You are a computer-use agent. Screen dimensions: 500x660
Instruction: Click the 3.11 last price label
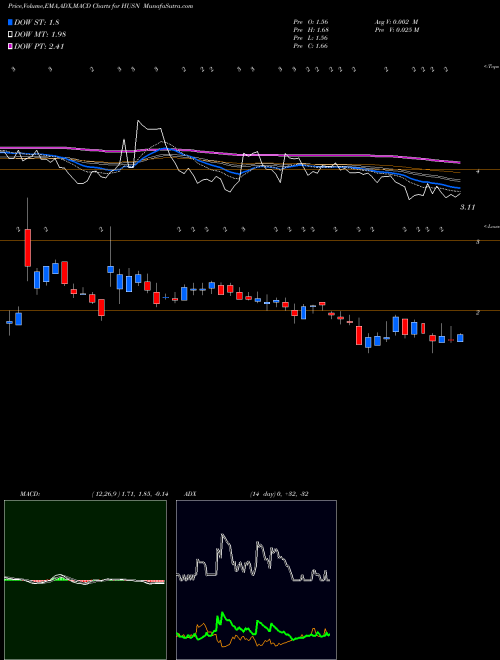[467, 207]
